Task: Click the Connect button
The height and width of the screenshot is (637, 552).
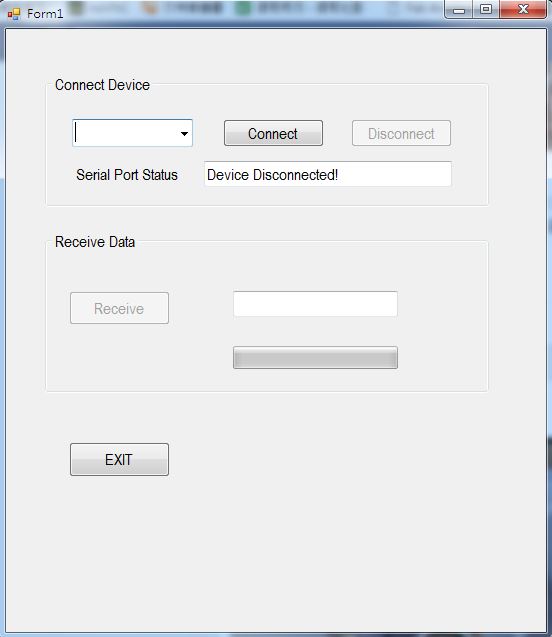Action: click(273, 133)
